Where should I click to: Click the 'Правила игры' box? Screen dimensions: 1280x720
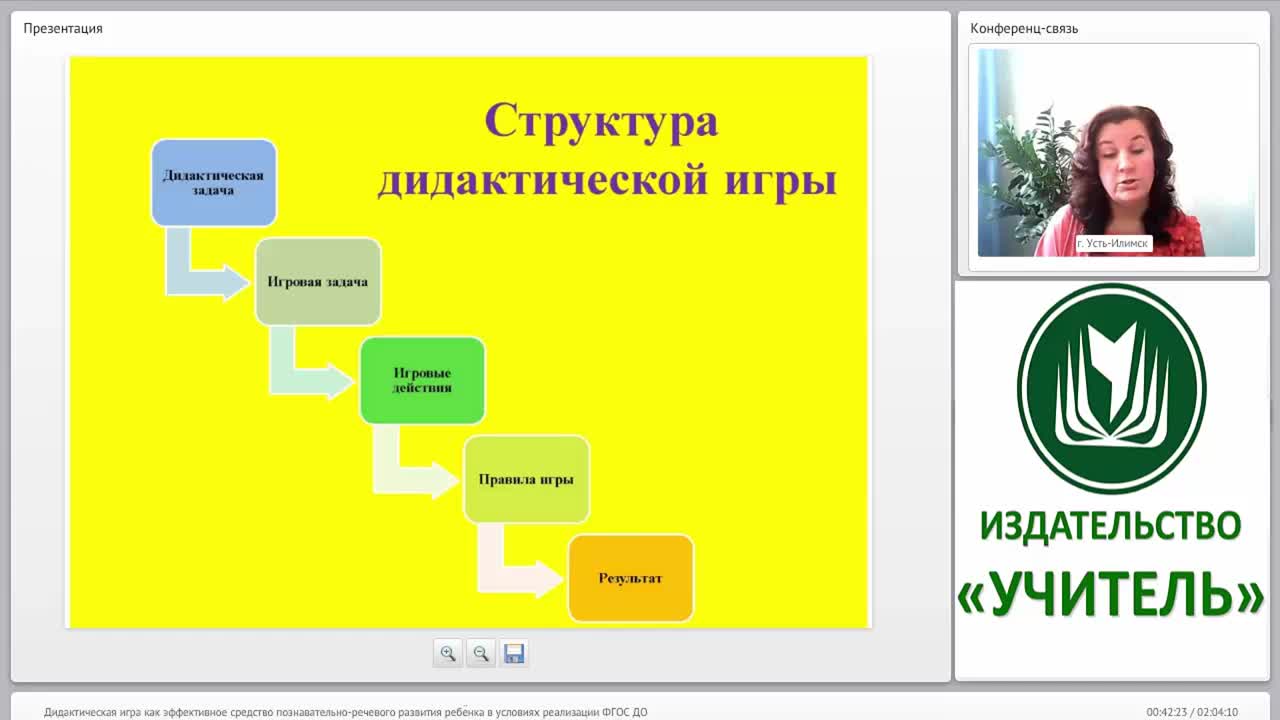526,479
